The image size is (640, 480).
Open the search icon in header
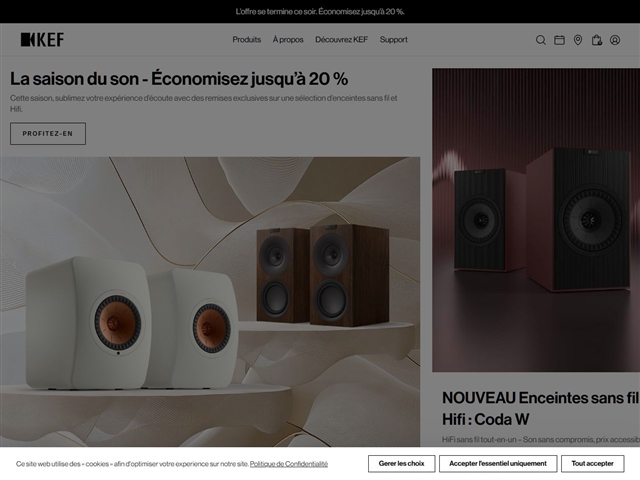[x=541, y=40]
